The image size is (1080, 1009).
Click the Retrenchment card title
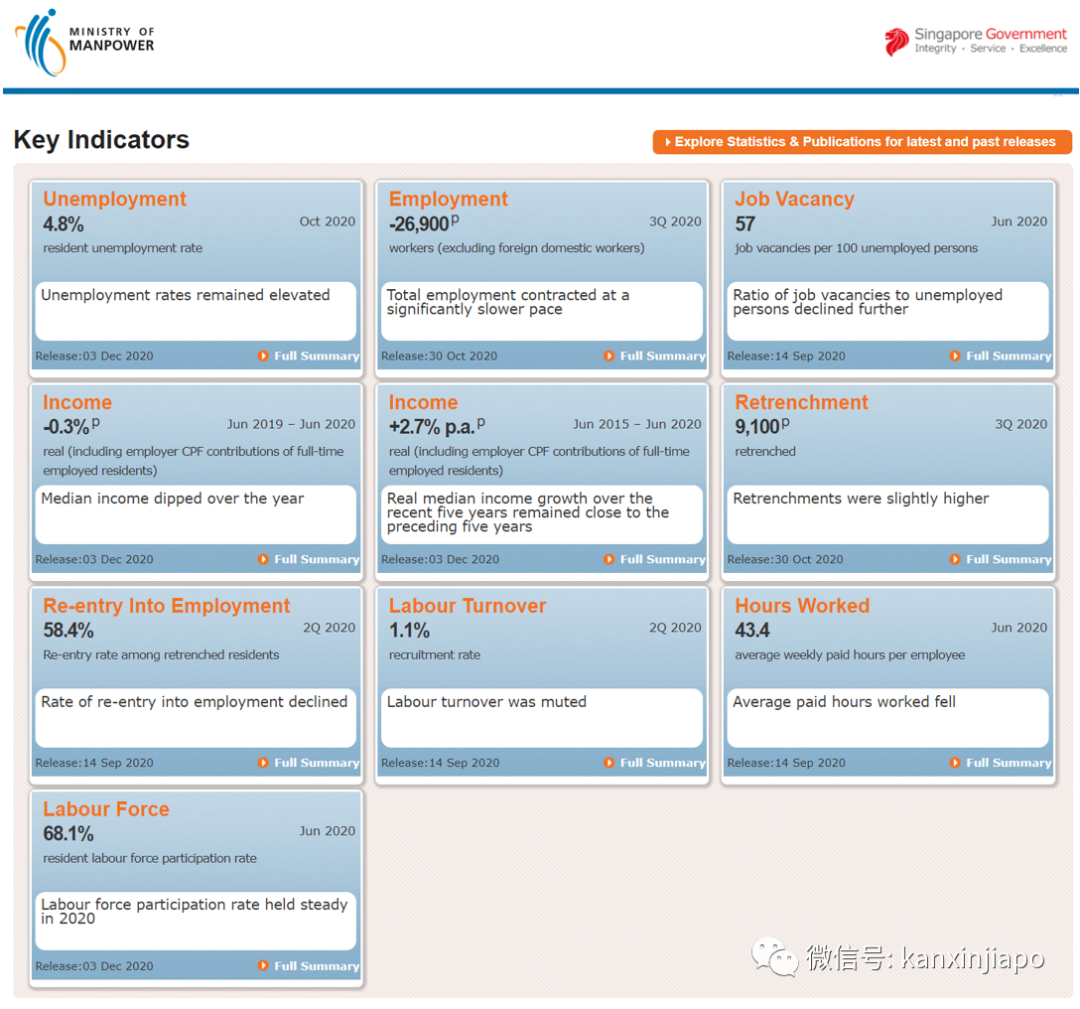(x=802, y=403)
